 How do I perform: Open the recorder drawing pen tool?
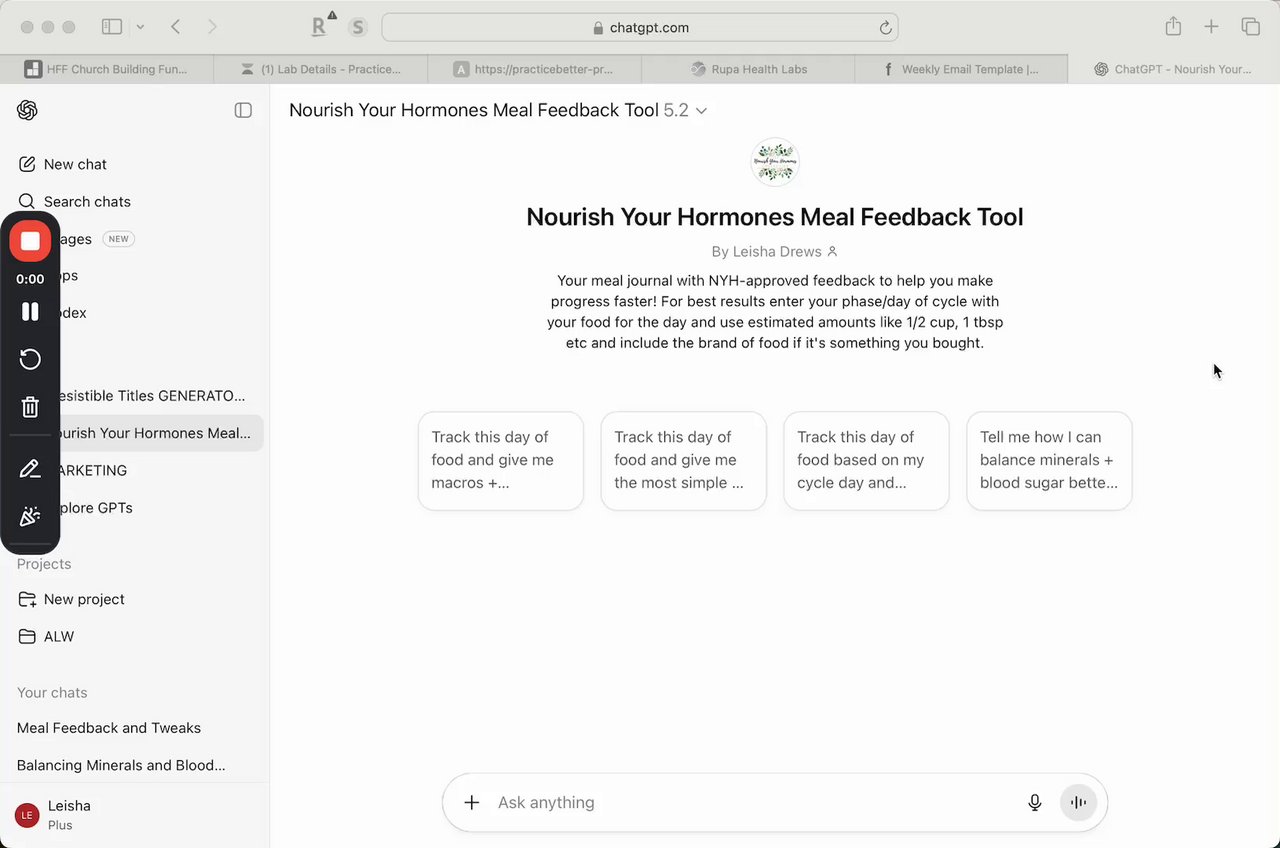click(30, 469)
